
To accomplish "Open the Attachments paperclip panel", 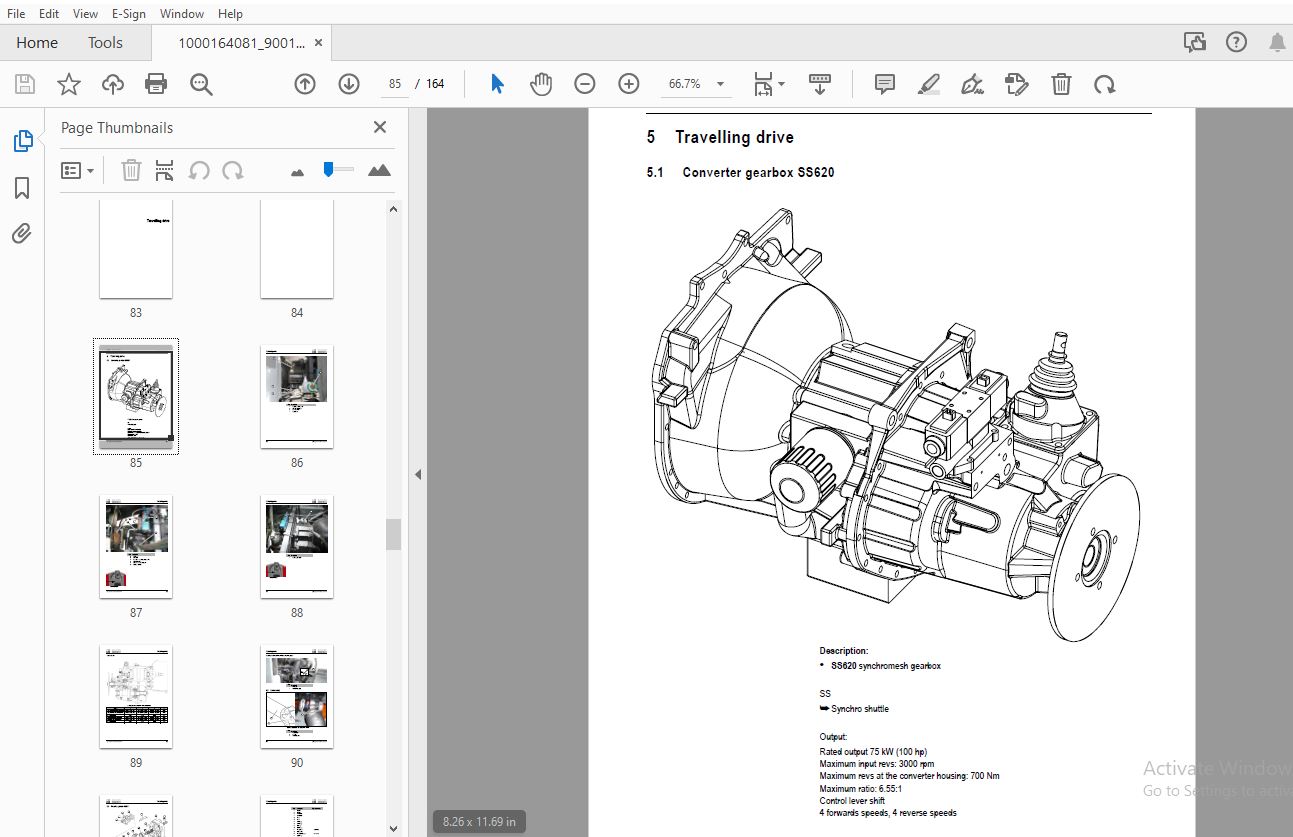I will (x=22, y=234).
